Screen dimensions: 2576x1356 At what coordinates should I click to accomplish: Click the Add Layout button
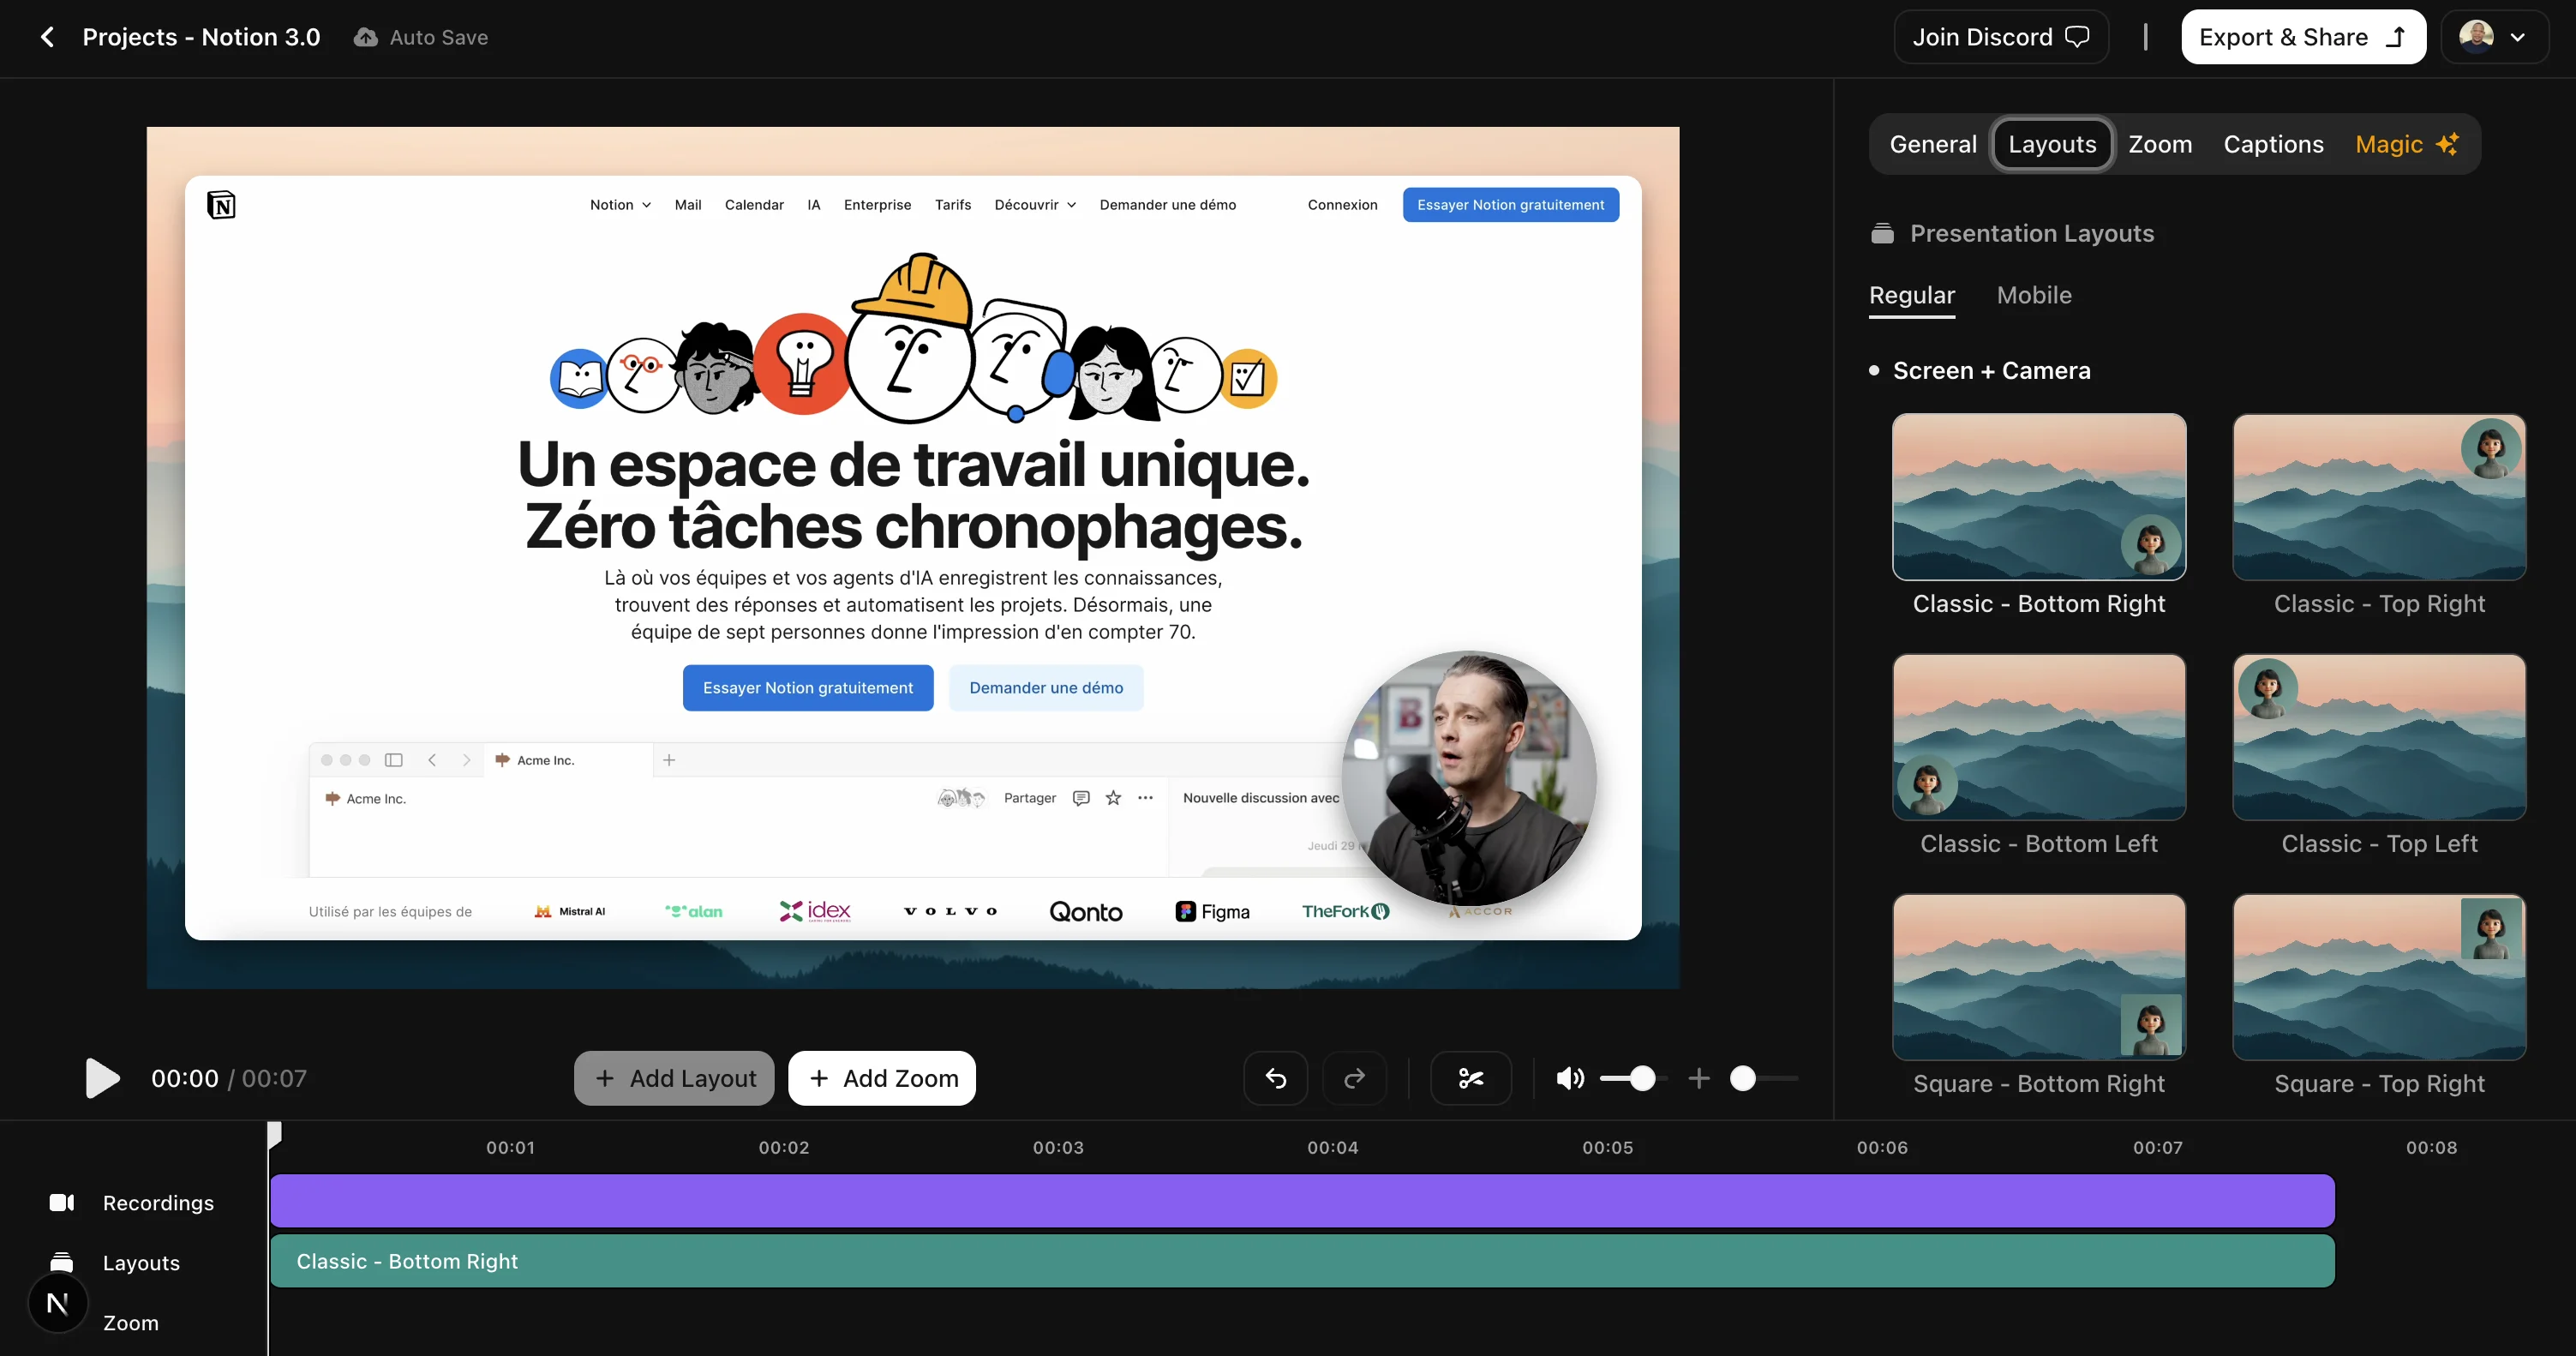click(x=673, y=1078)
